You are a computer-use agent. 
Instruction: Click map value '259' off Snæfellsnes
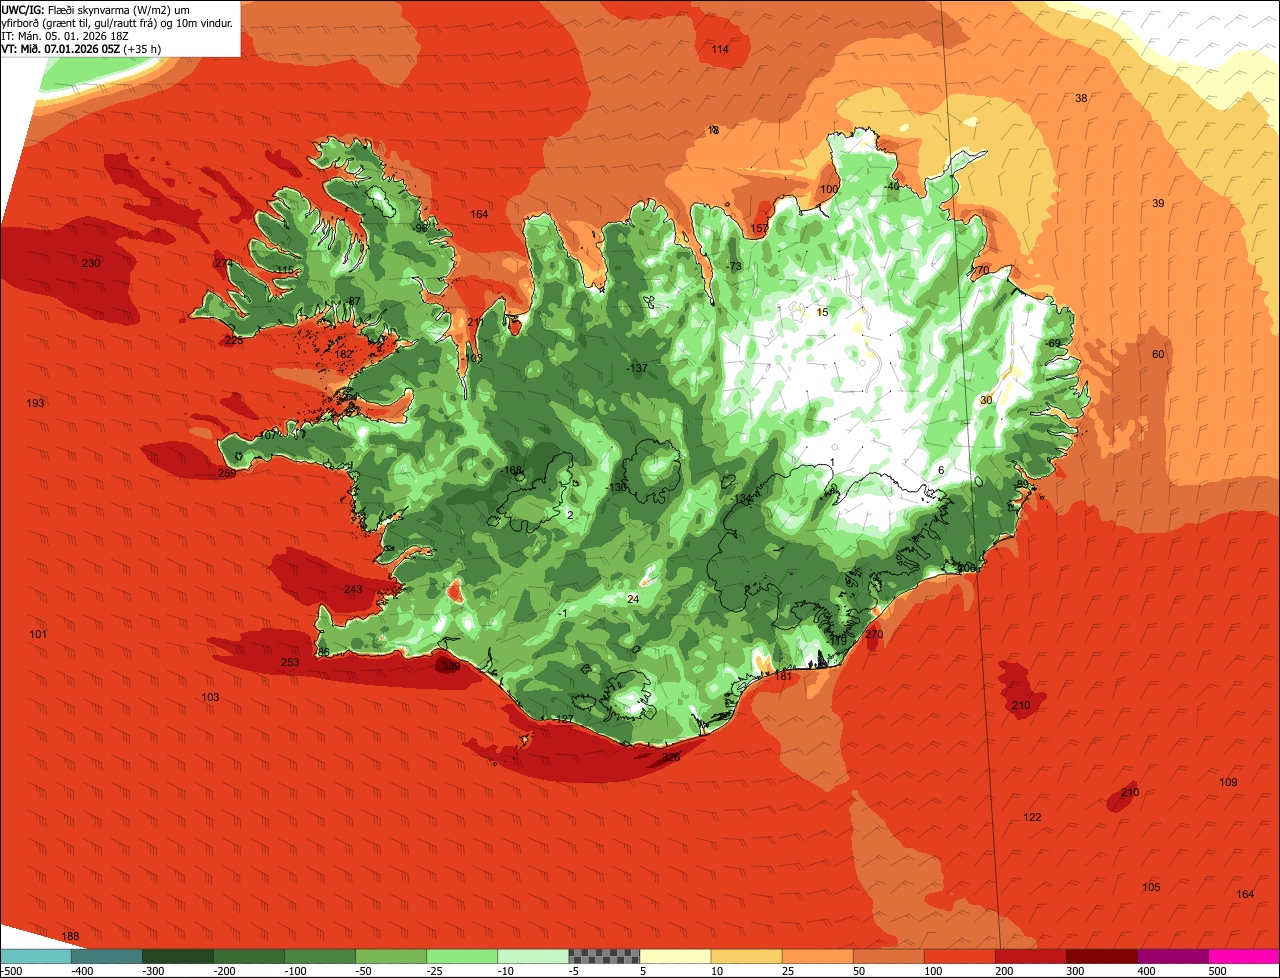pyautogui.click(x=227, y=473)
